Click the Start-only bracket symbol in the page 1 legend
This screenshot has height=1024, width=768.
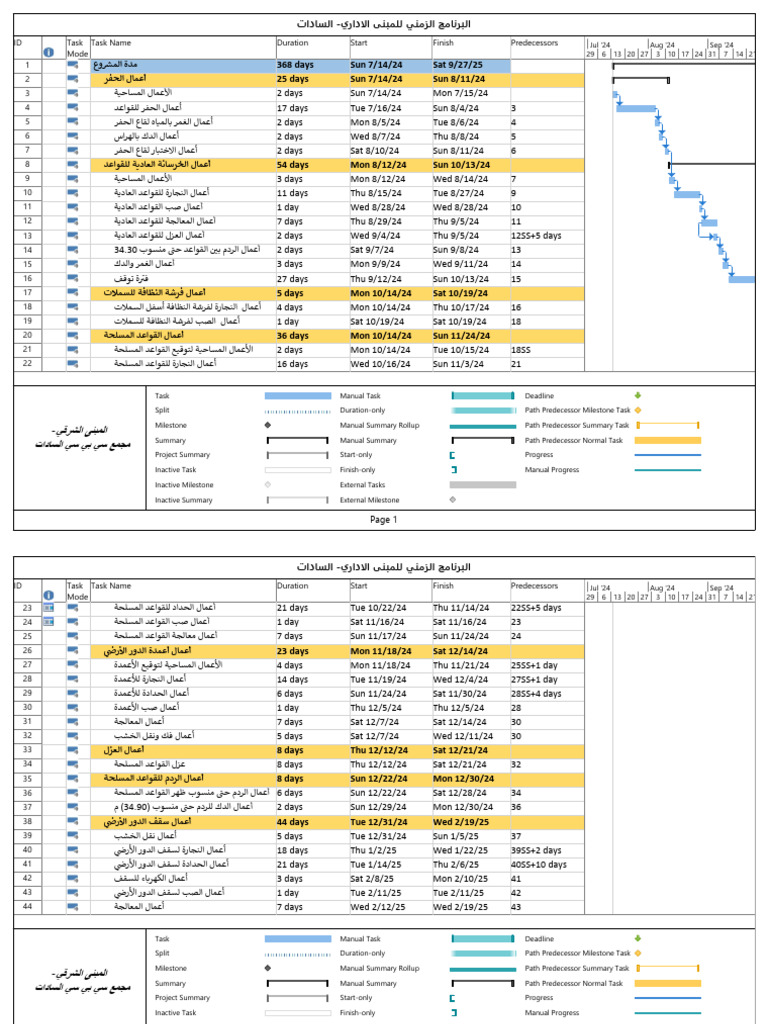[x=452, y=455]
